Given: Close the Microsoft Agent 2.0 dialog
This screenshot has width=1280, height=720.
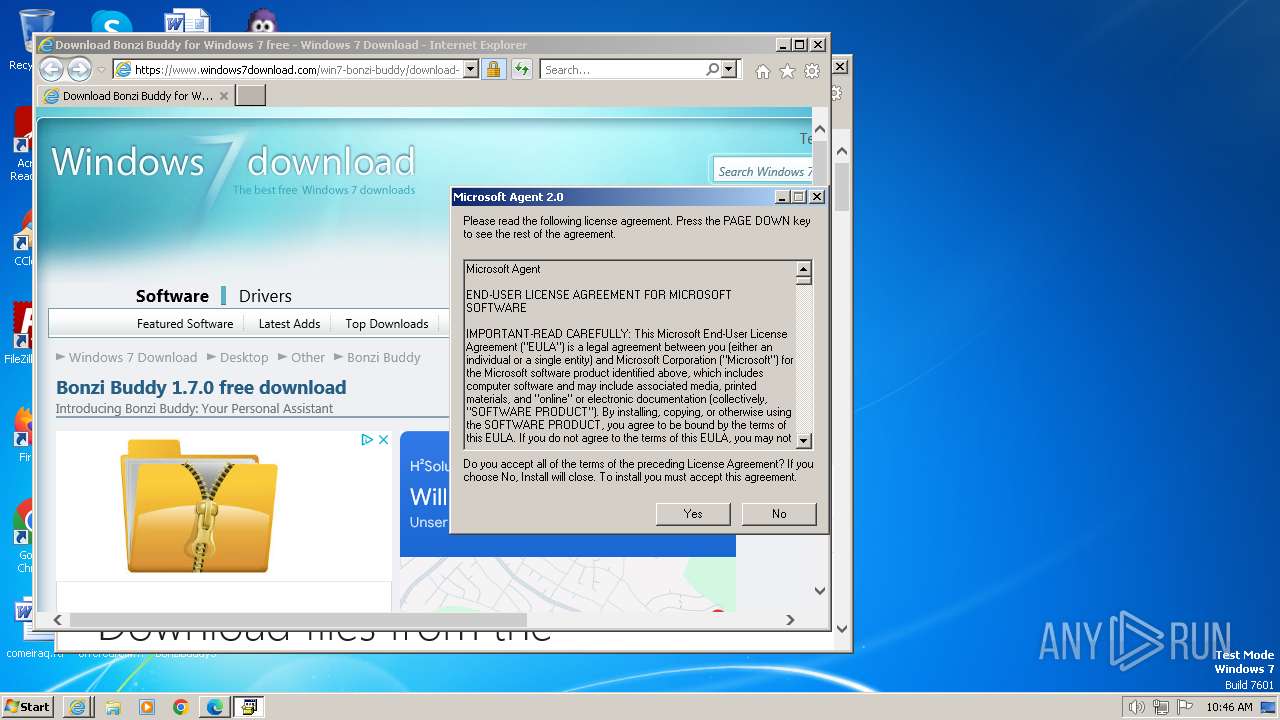Looking at the screenshot, I should 817,197.
